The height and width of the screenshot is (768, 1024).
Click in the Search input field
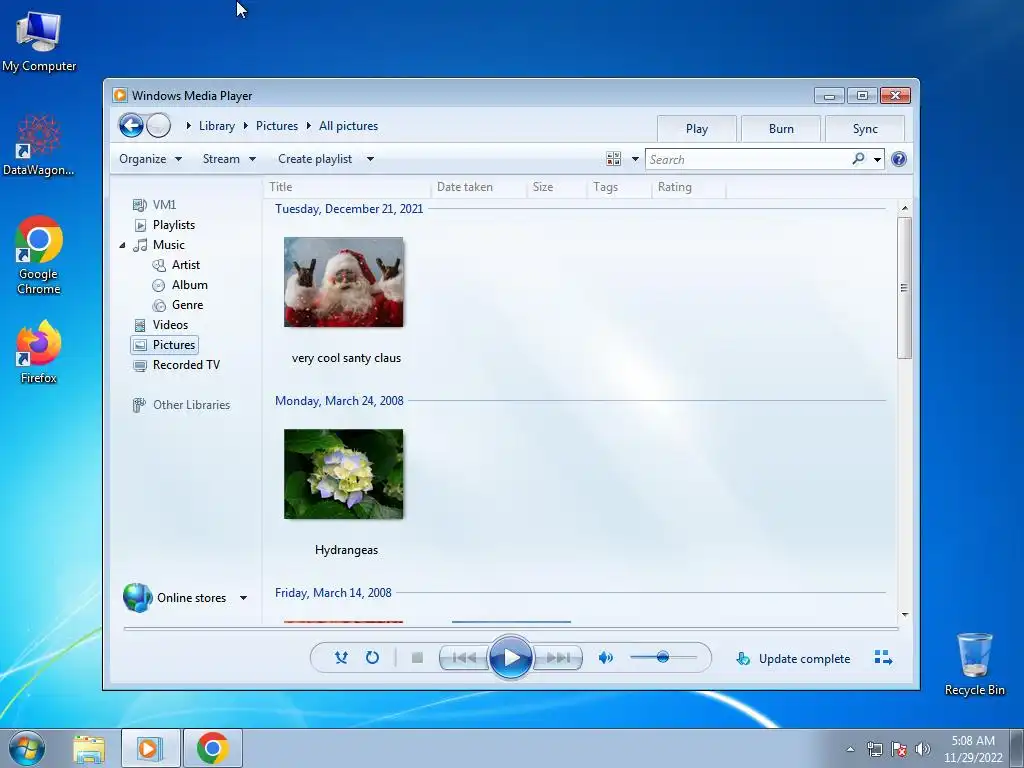coord(748,159)
